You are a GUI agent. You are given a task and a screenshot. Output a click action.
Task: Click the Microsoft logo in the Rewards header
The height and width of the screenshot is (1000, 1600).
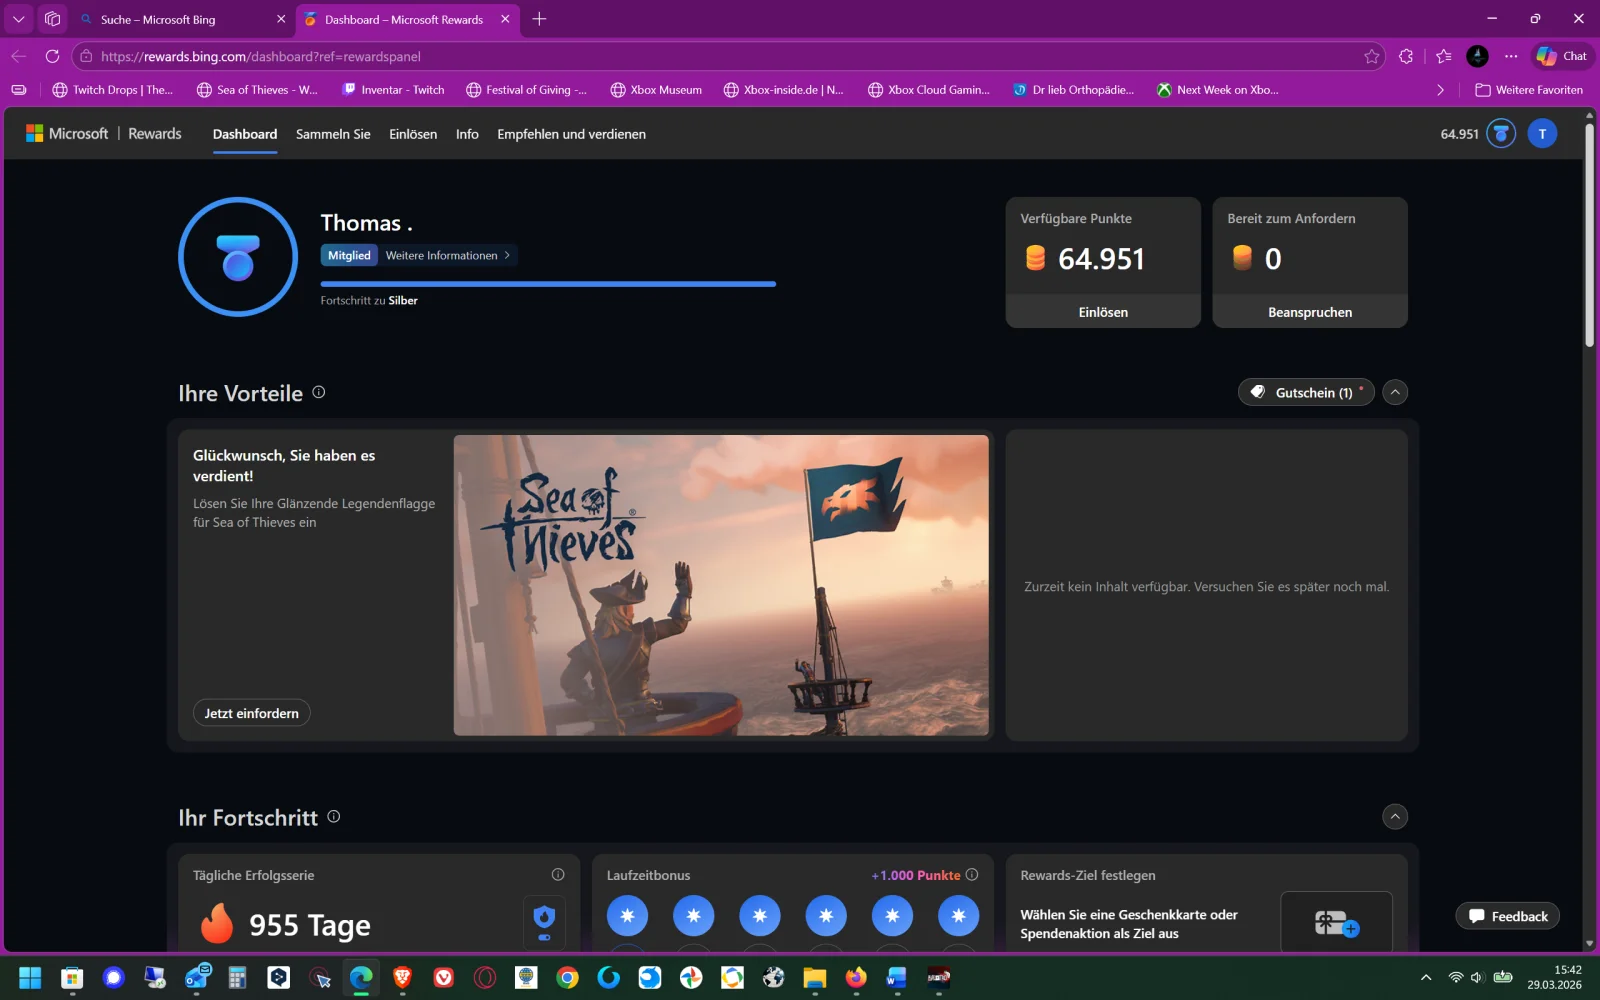[67, 134]
